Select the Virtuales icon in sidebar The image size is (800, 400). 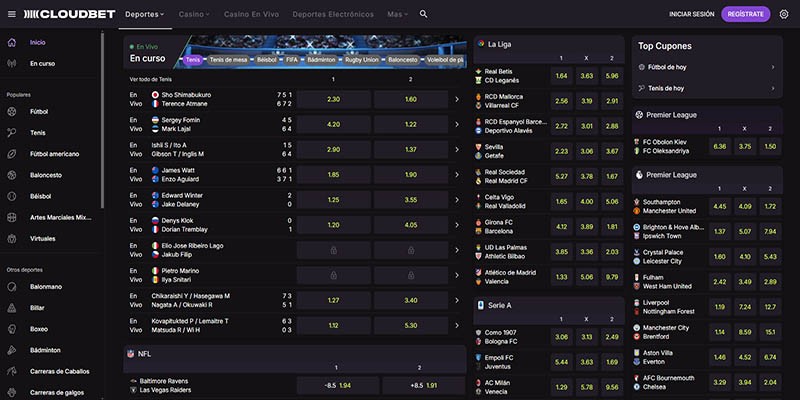point(12,239)
